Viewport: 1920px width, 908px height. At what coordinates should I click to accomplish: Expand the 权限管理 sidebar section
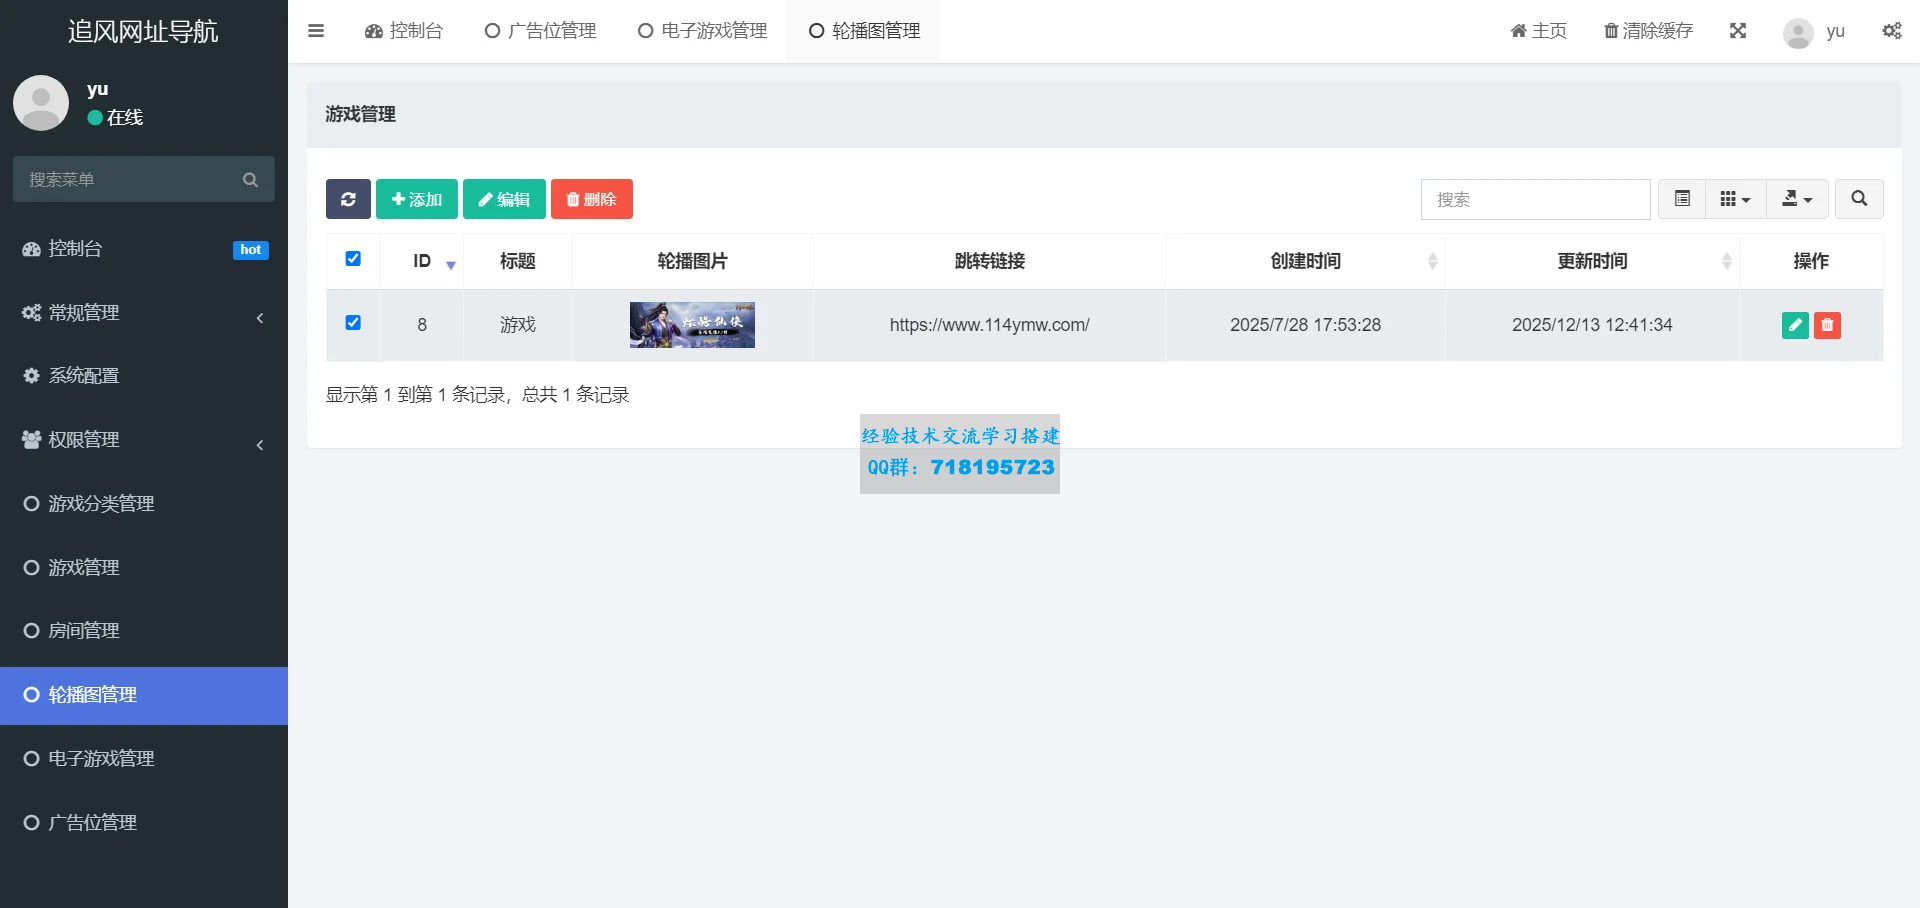(x=143, y=440)
